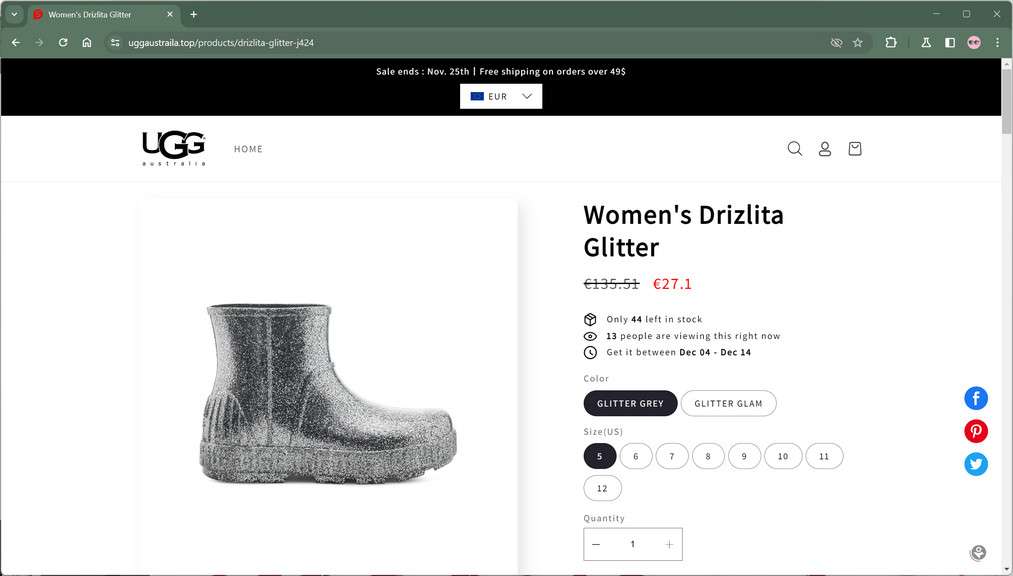
Task: Open Chrome three-dot menu
Action: (x=997, y=43)
